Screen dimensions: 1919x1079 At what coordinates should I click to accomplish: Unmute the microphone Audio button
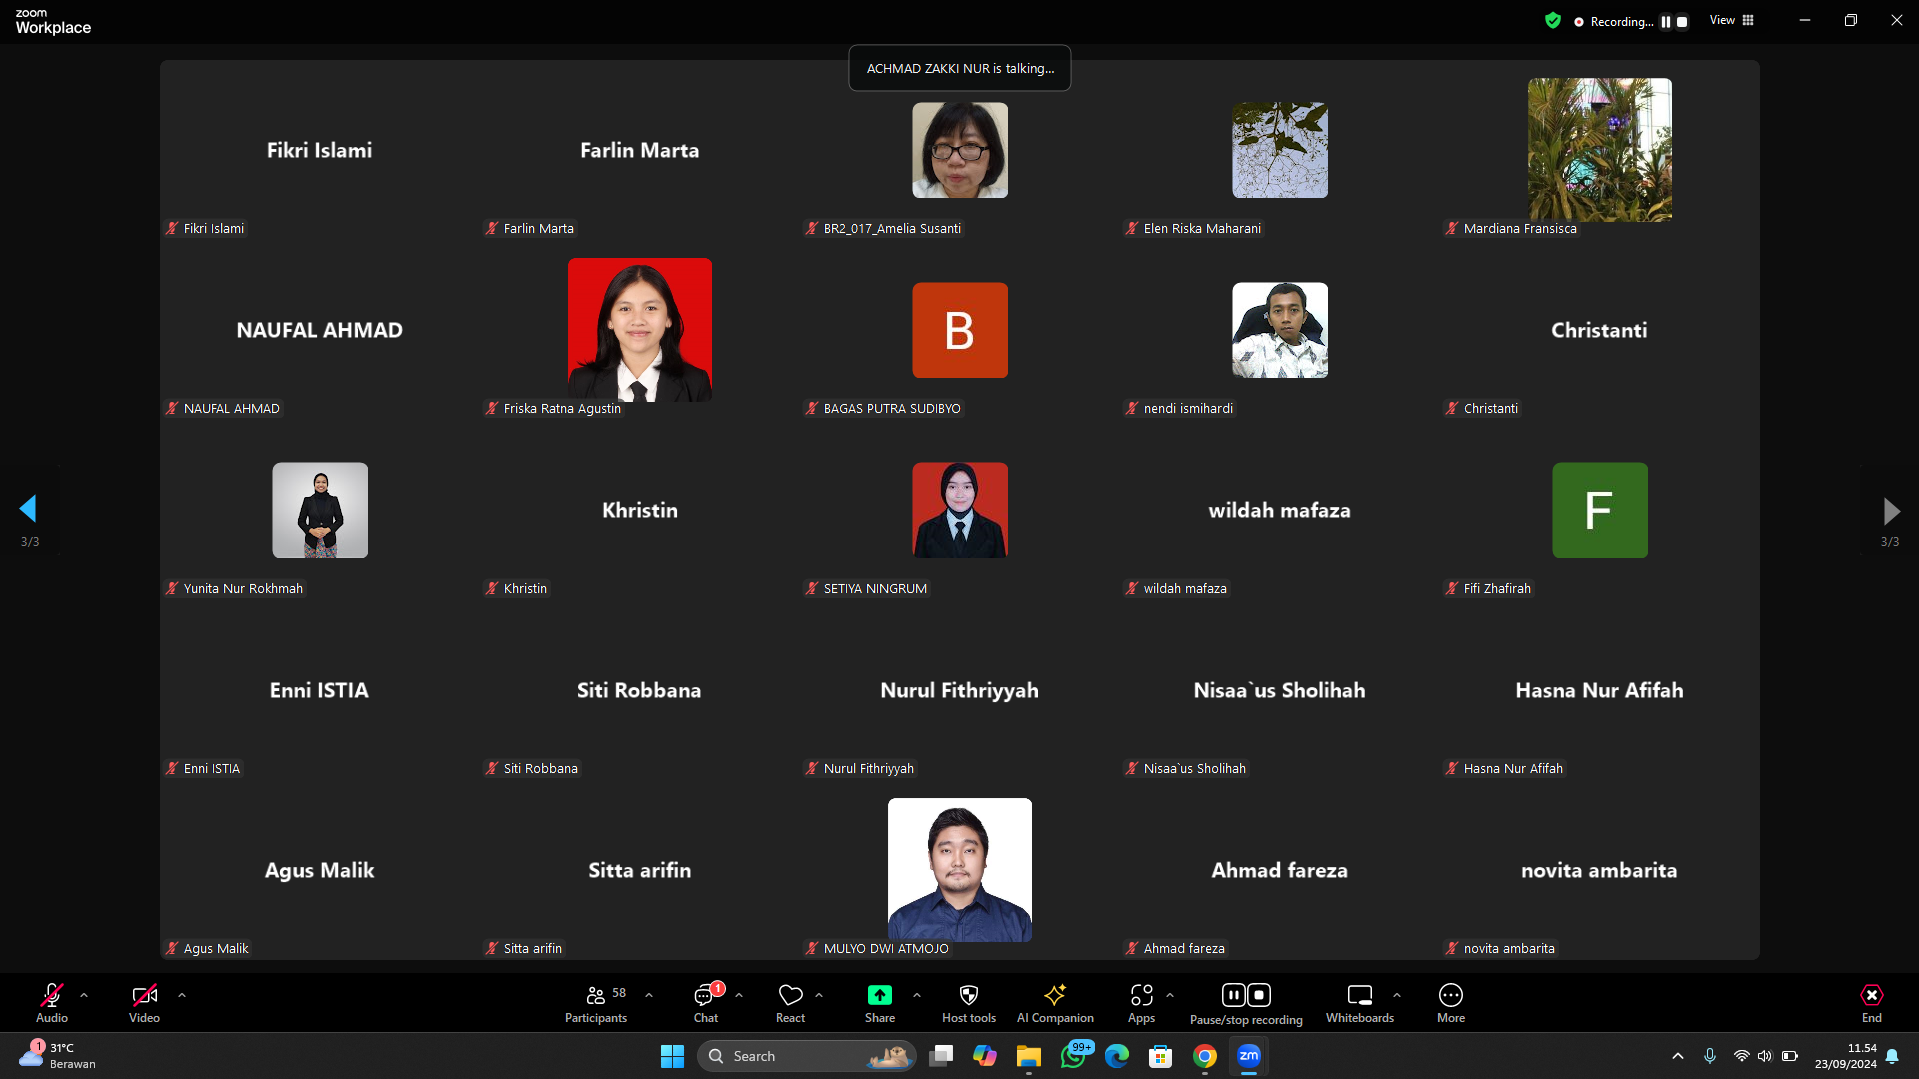coord(52,1003)
